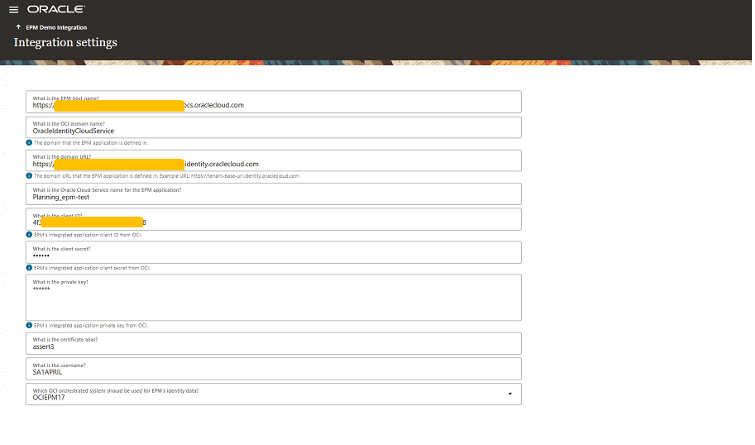Open the hamburger navigation menu
Viewport: 755px width, 445px height.
tap(13, 10)
